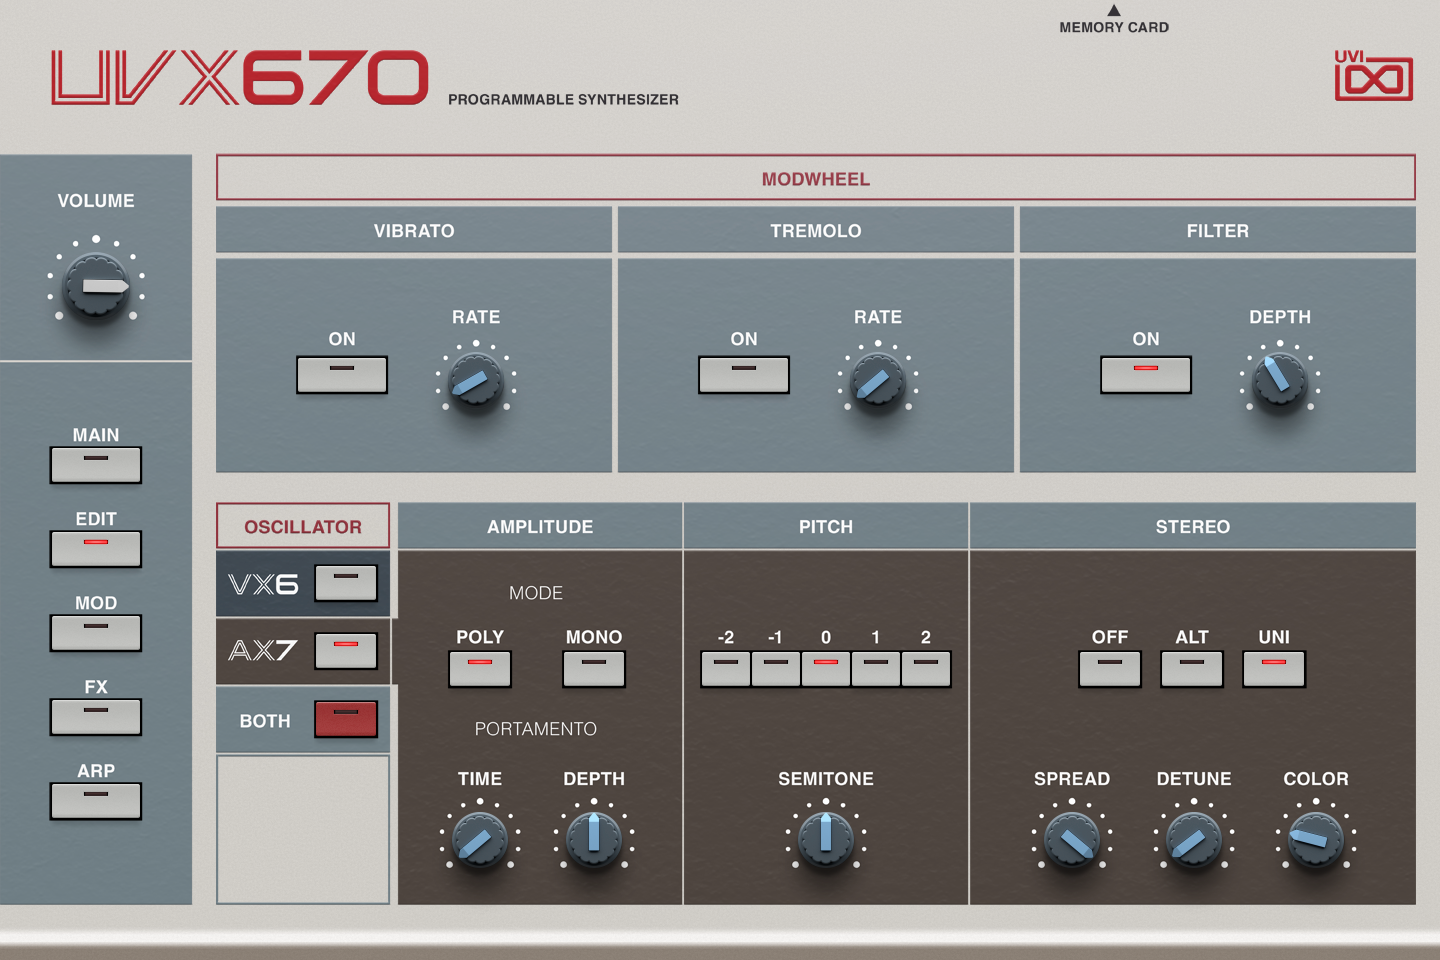The width and height of the screenshot is (1440, 960).
Task: Select the AX7 oscillator
Action: pos(345,650)
